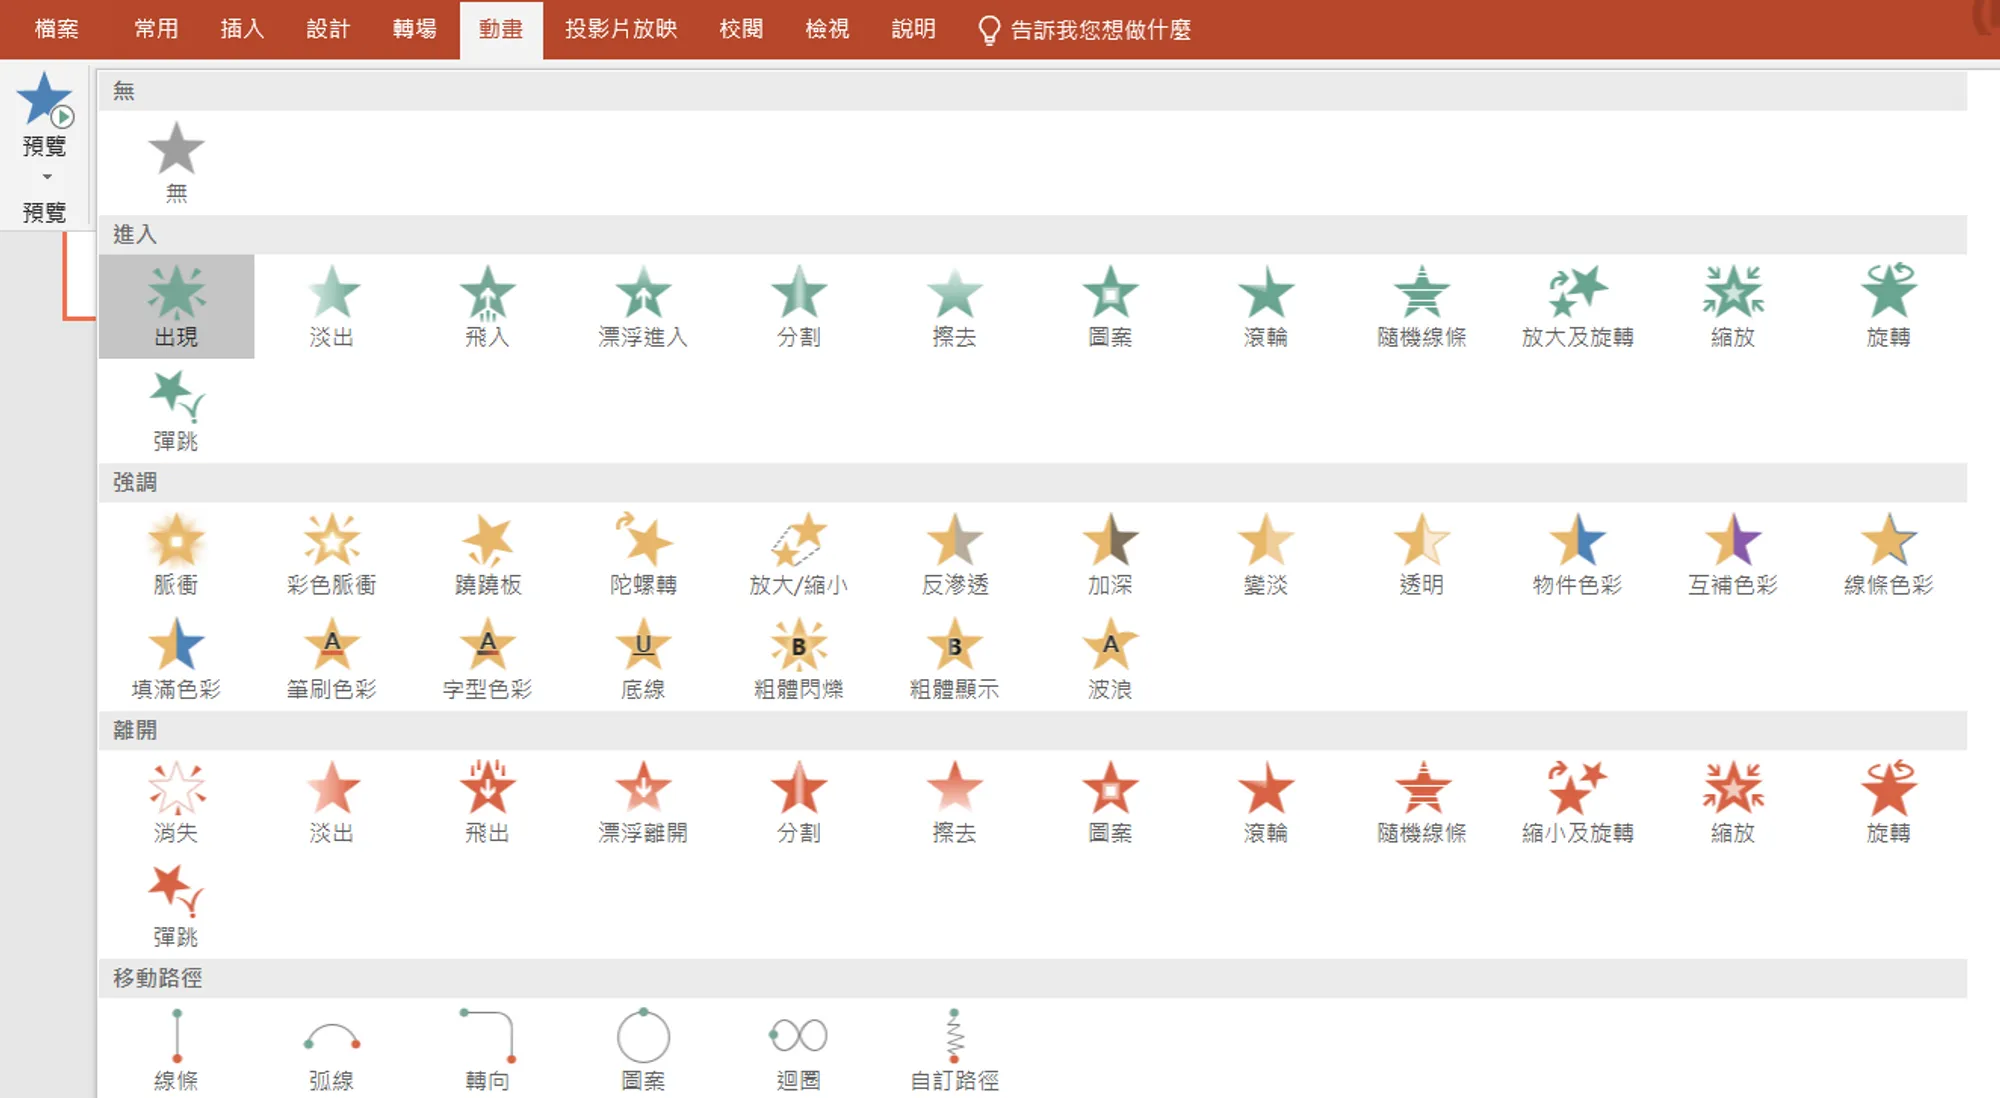Select the 線條 motion path

(x=176, y=1049)
